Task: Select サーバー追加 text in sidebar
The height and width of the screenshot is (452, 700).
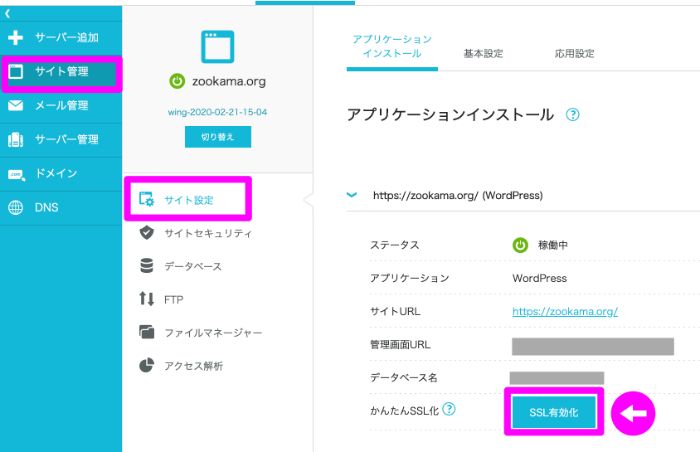Action: 67,38
